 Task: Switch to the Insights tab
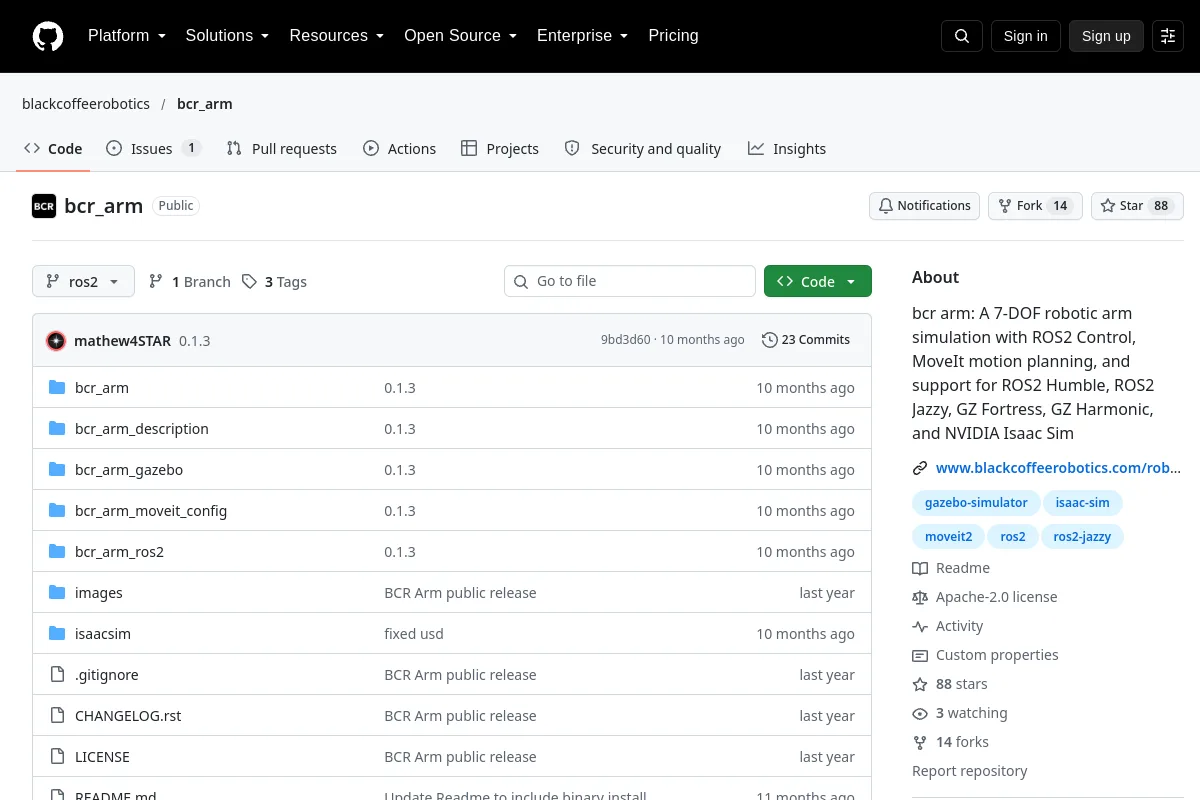[787, 148]
